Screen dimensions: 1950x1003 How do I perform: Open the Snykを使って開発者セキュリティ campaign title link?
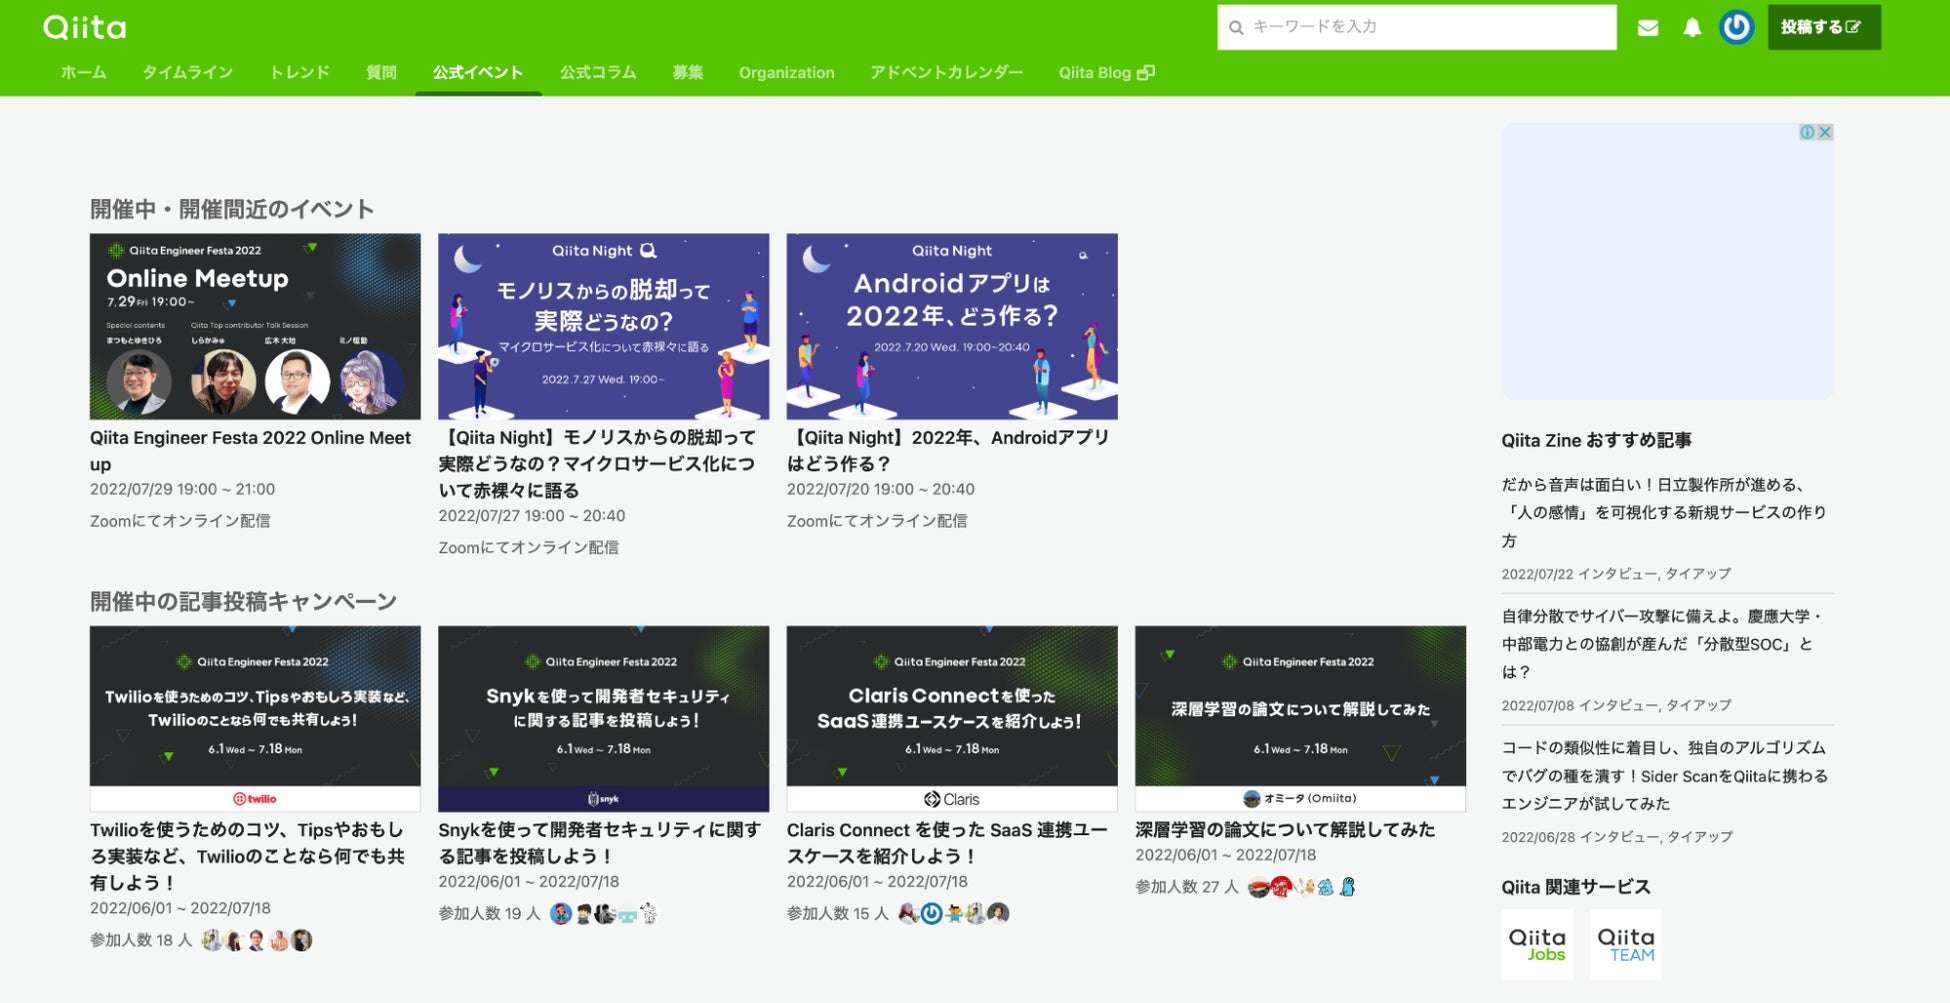pyautogui.click(x=599, y=843)
